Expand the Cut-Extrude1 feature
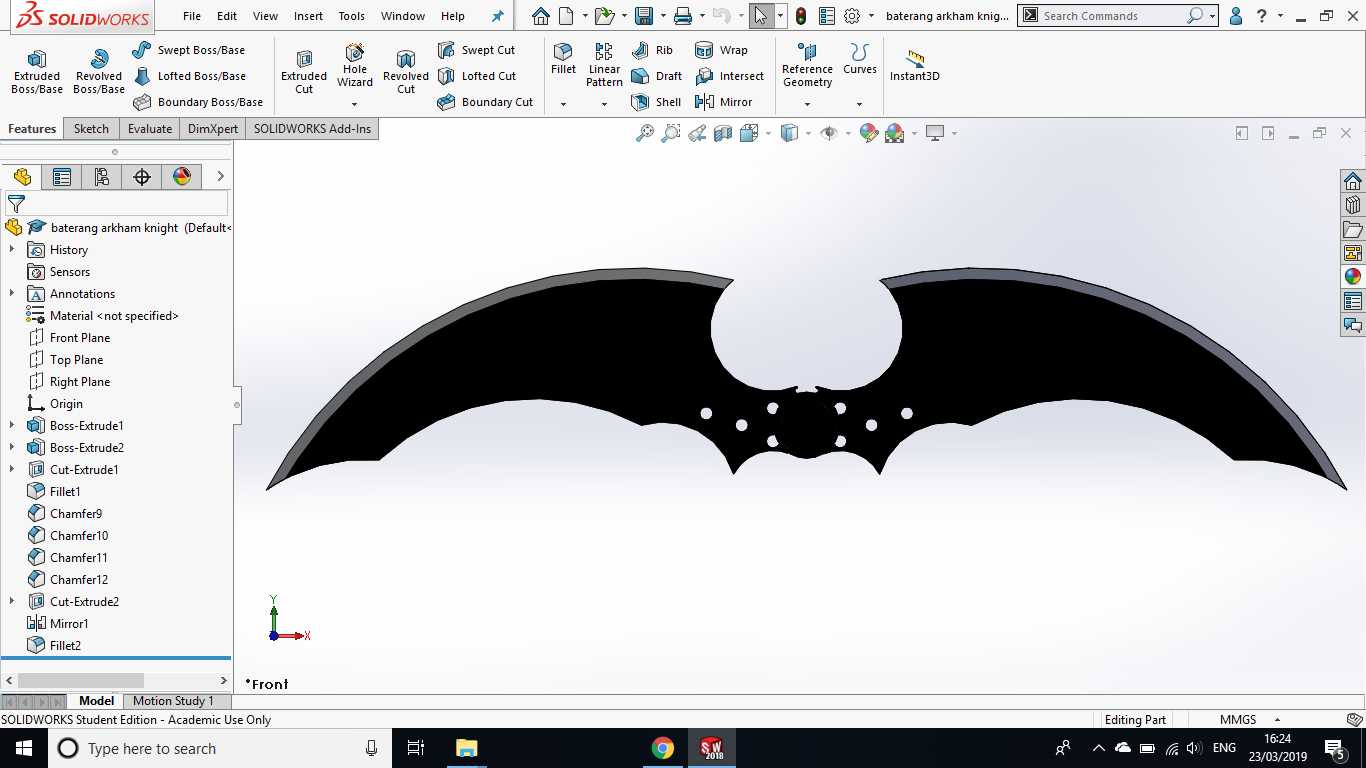The image size is (1366, 768). pos(12,470)
